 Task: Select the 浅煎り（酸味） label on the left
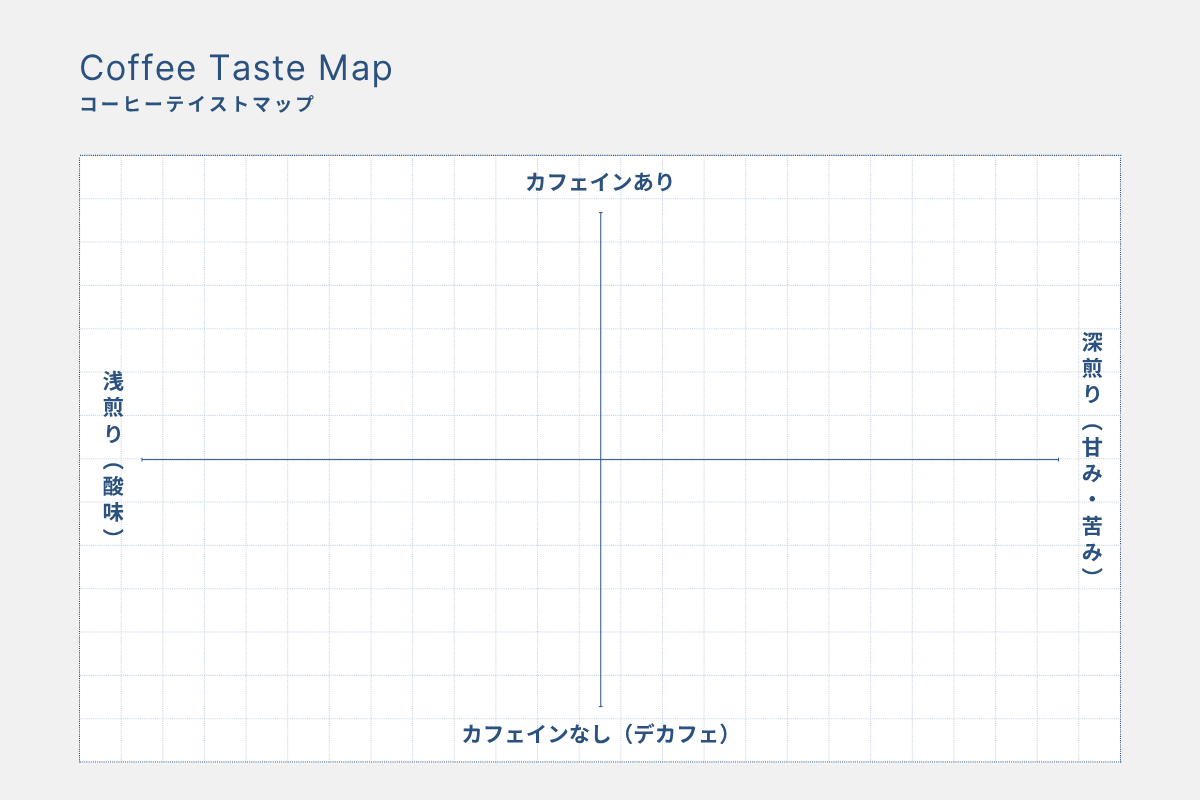click(113, 455)
